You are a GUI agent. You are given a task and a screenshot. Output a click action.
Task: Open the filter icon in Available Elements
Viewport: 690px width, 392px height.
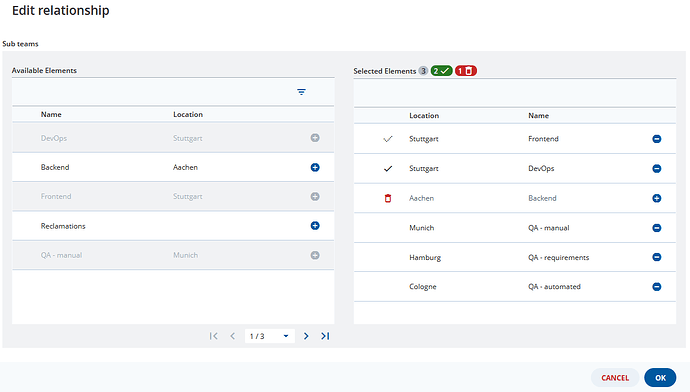pos(301,92)
